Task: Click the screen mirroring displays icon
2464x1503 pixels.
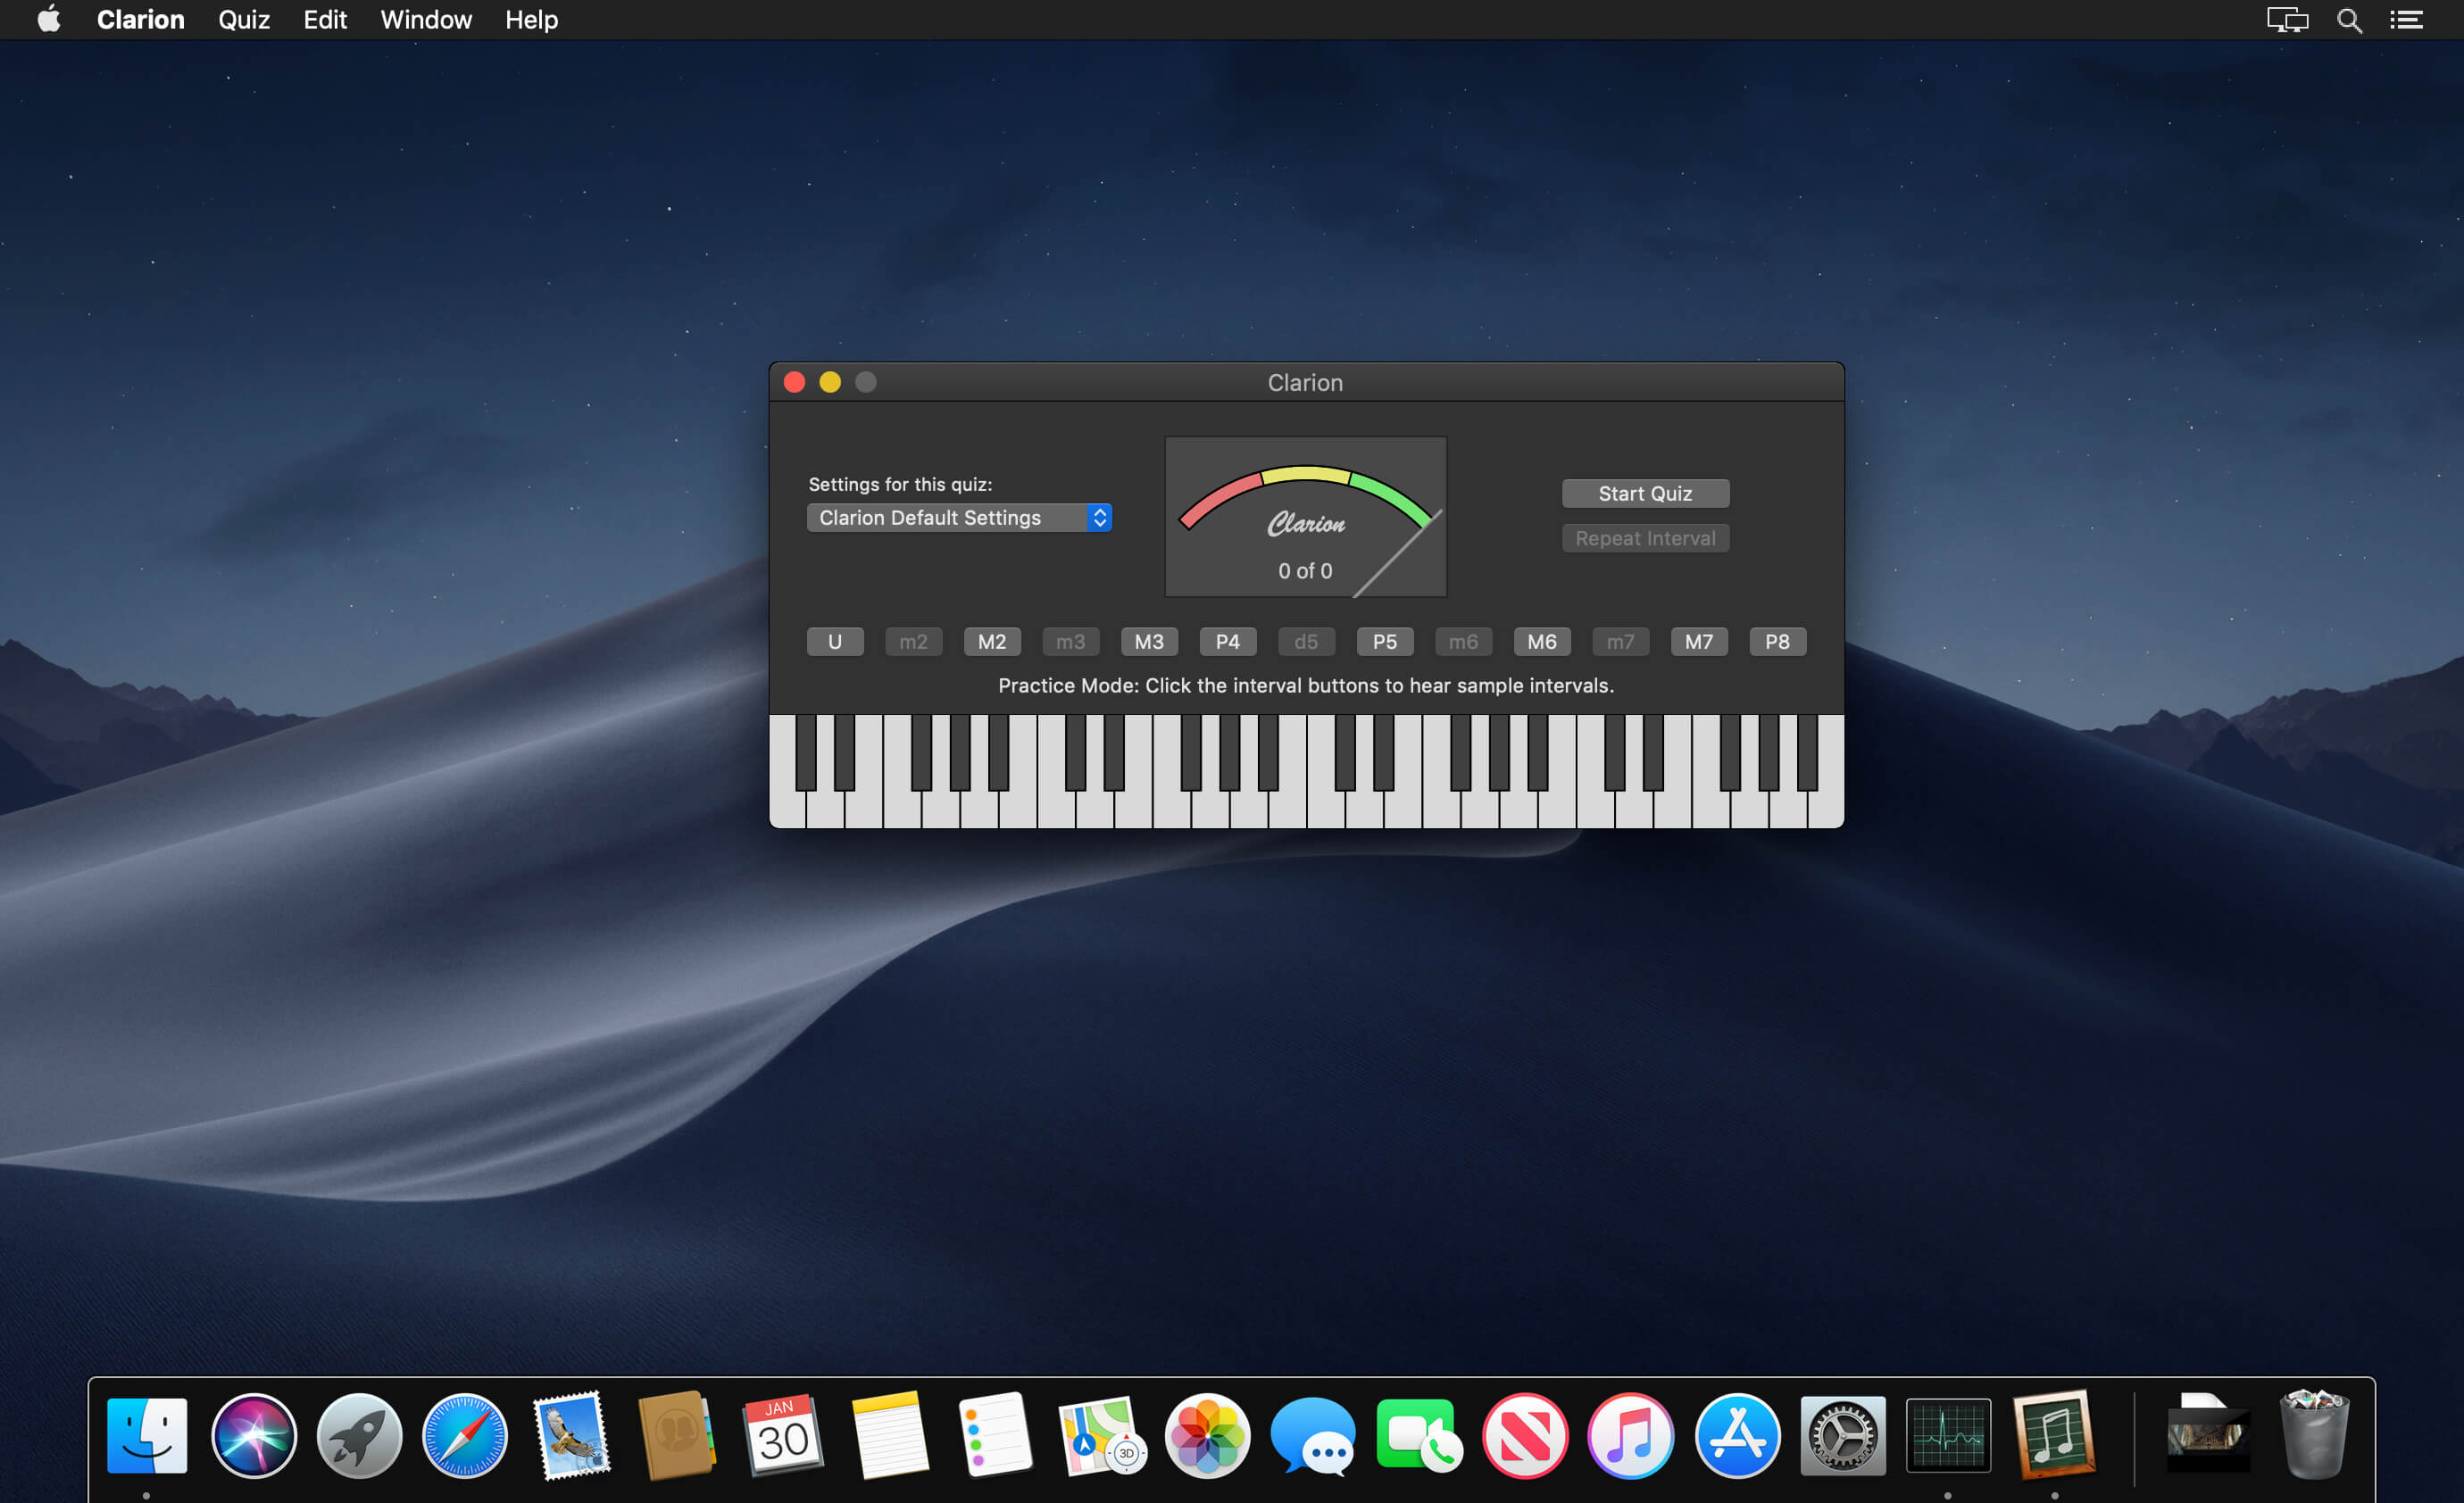Action: (2287, 20)
